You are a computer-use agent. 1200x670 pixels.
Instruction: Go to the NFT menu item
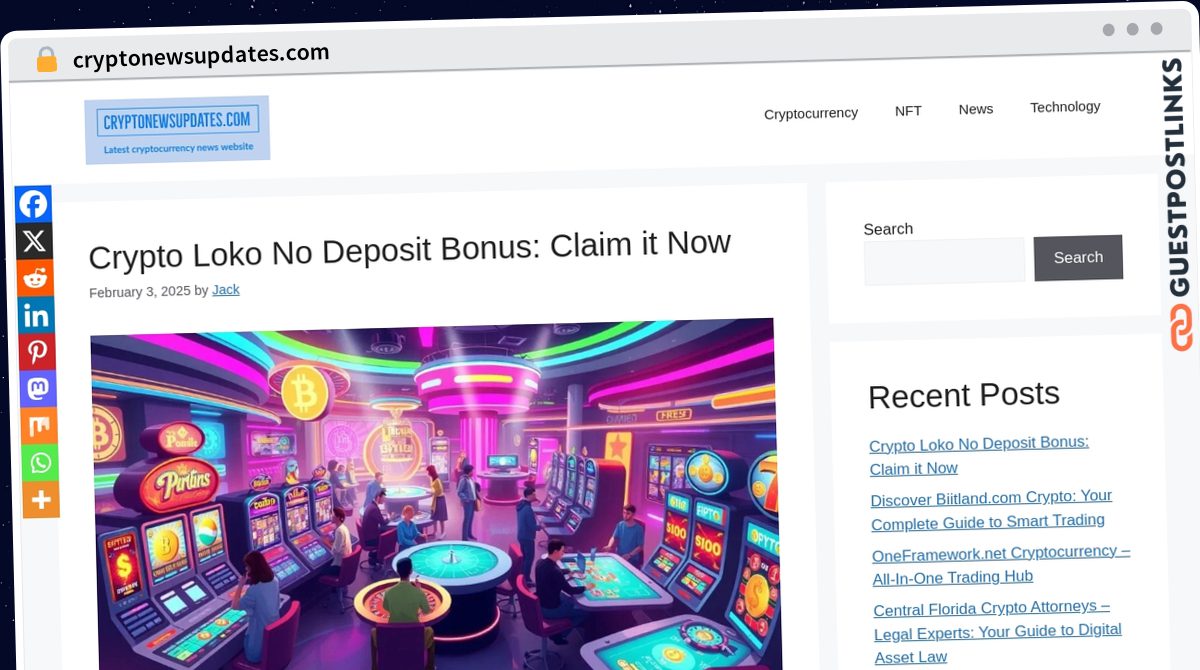click(x=908, y=111)
